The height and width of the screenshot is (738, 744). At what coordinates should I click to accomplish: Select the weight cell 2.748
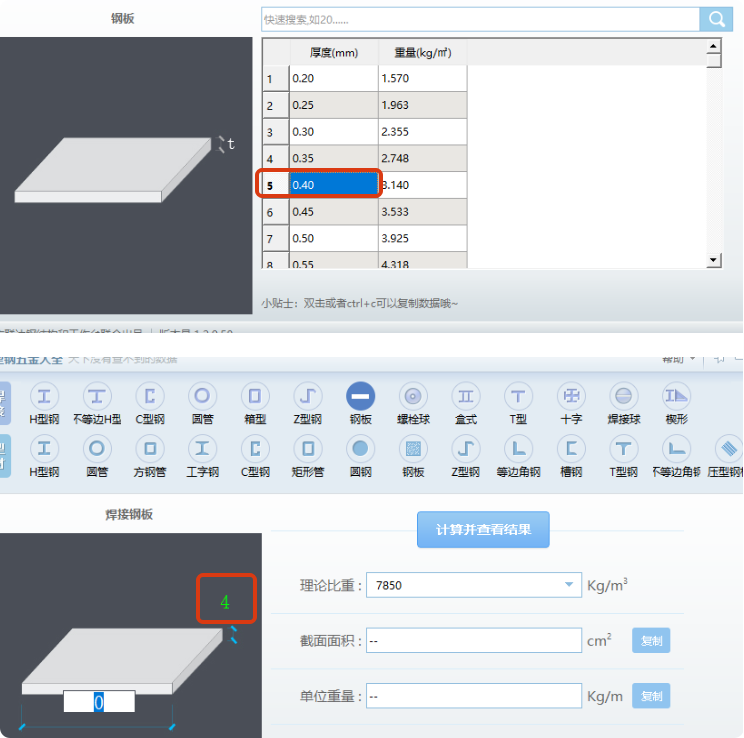tap(423, 158)
